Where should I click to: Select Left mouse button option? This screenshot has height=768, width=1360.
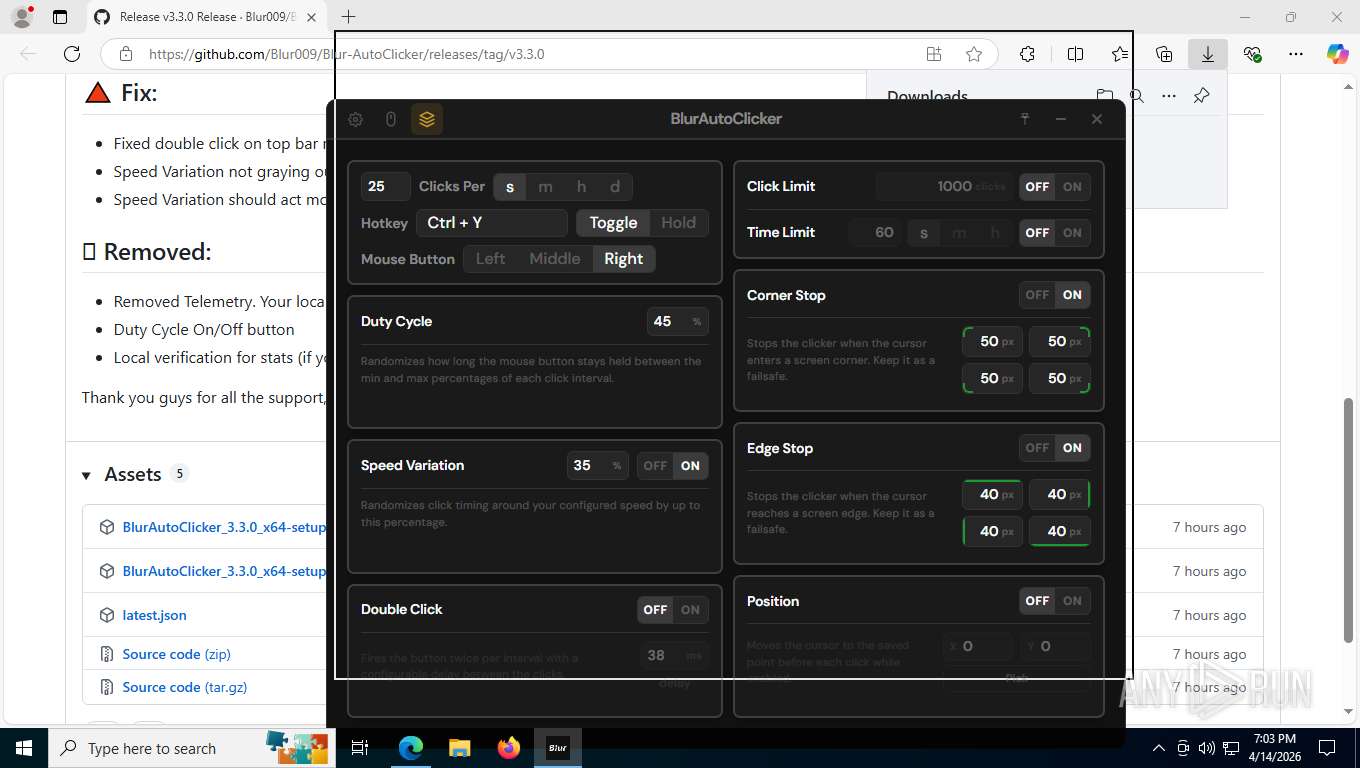(490, 259)
